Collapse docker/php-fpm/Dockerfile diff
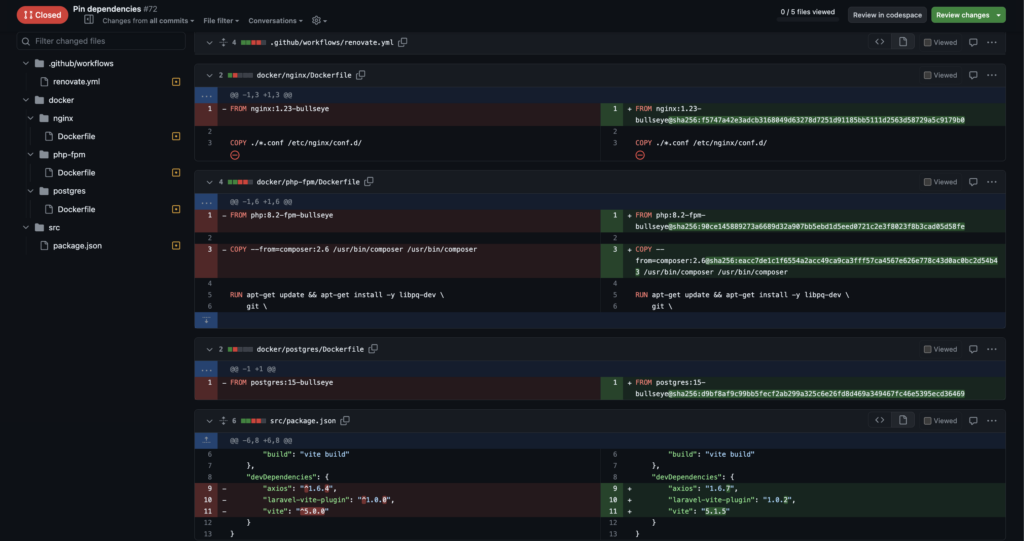 pos(210,182)
